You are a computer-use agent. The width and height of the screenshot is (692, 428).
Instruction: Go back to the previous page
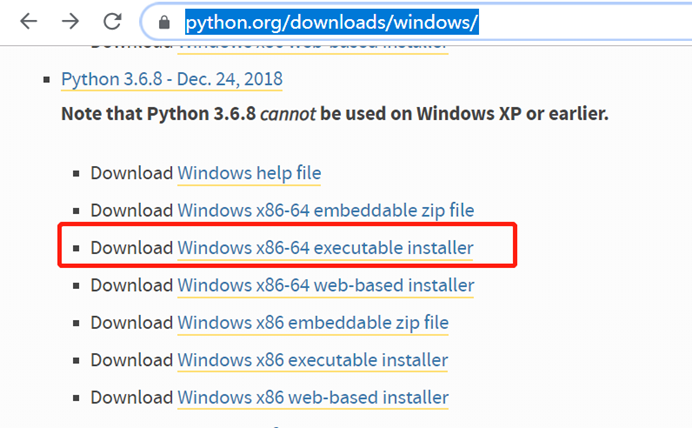click(29, 21)
